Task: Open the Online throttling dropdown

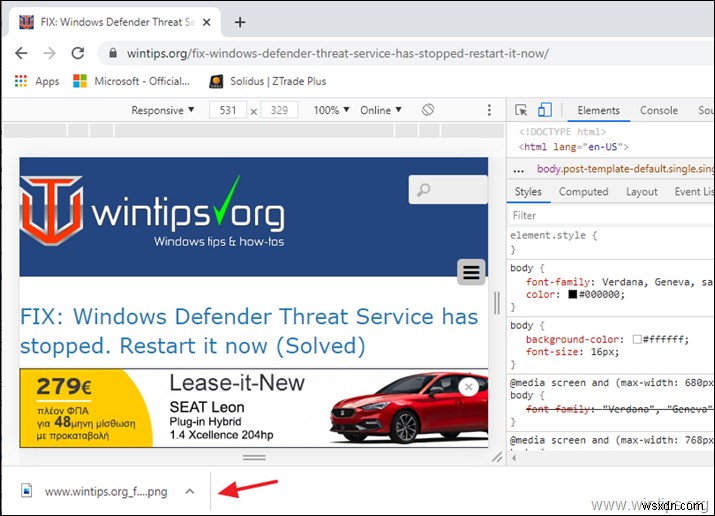Action: tap(381, 110)
